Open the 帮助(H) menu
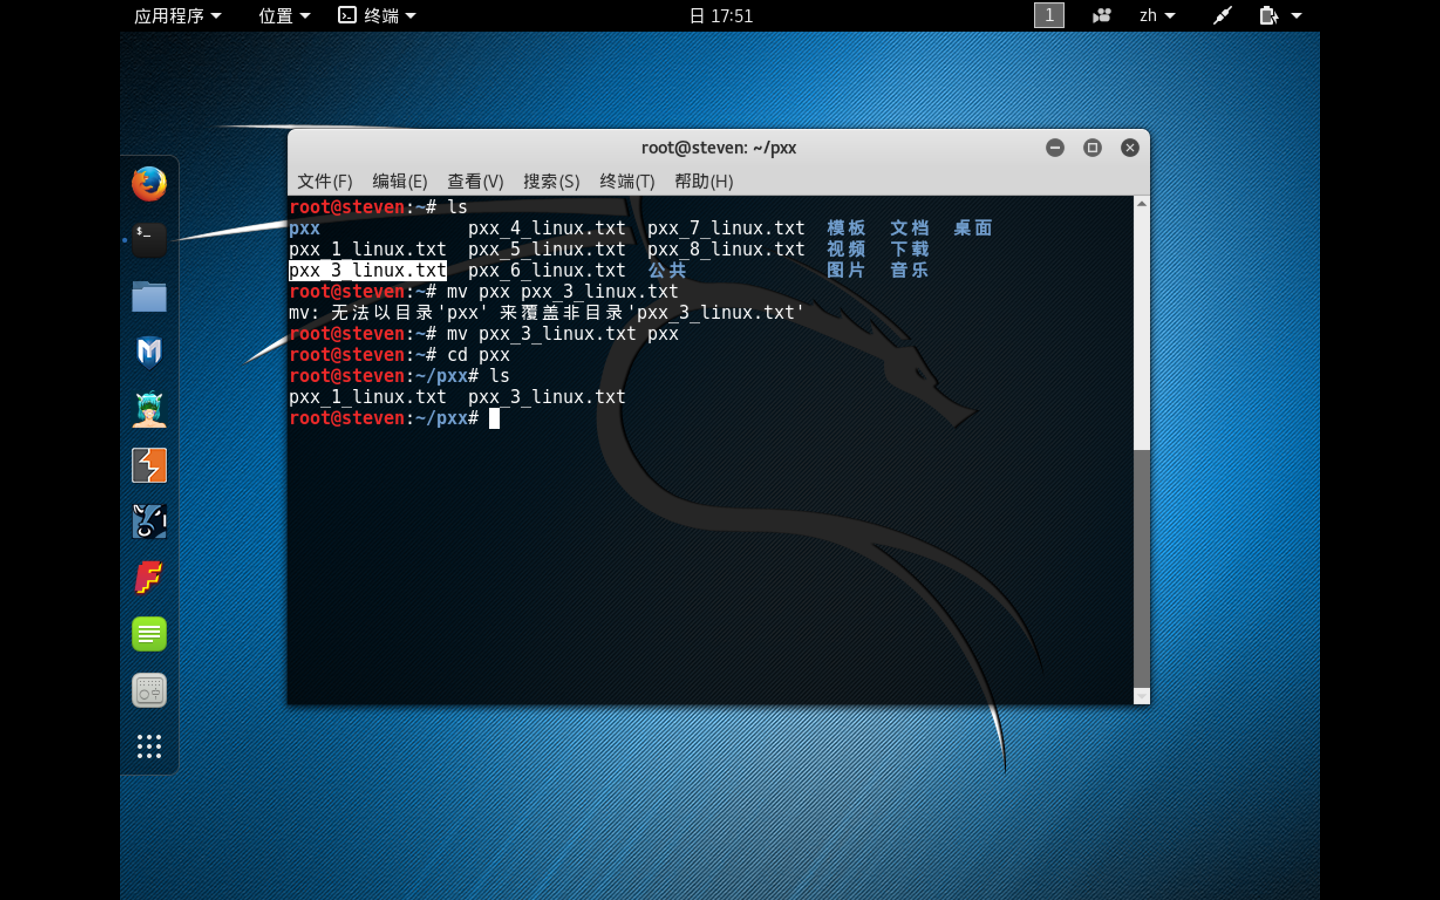 [704, 181]
